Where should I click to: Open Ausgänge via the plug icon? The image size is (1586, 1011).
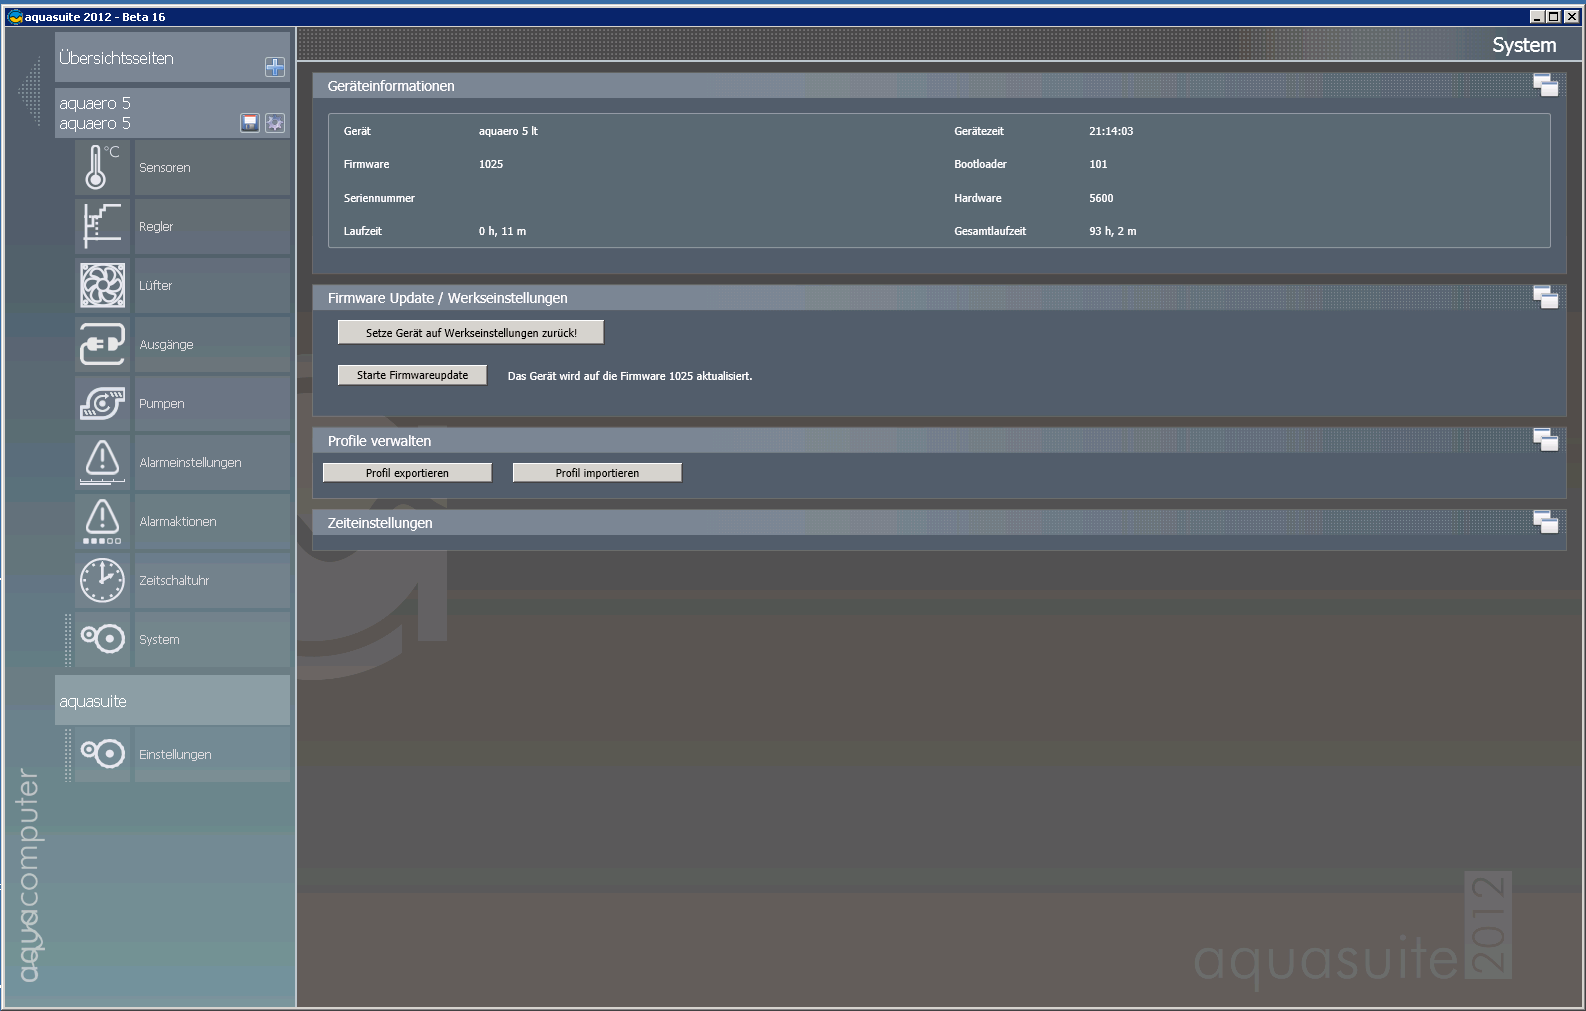(x=103, y=344)
